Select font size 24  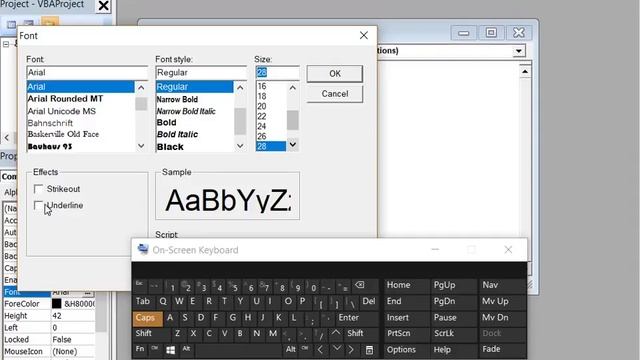[262, 126]
